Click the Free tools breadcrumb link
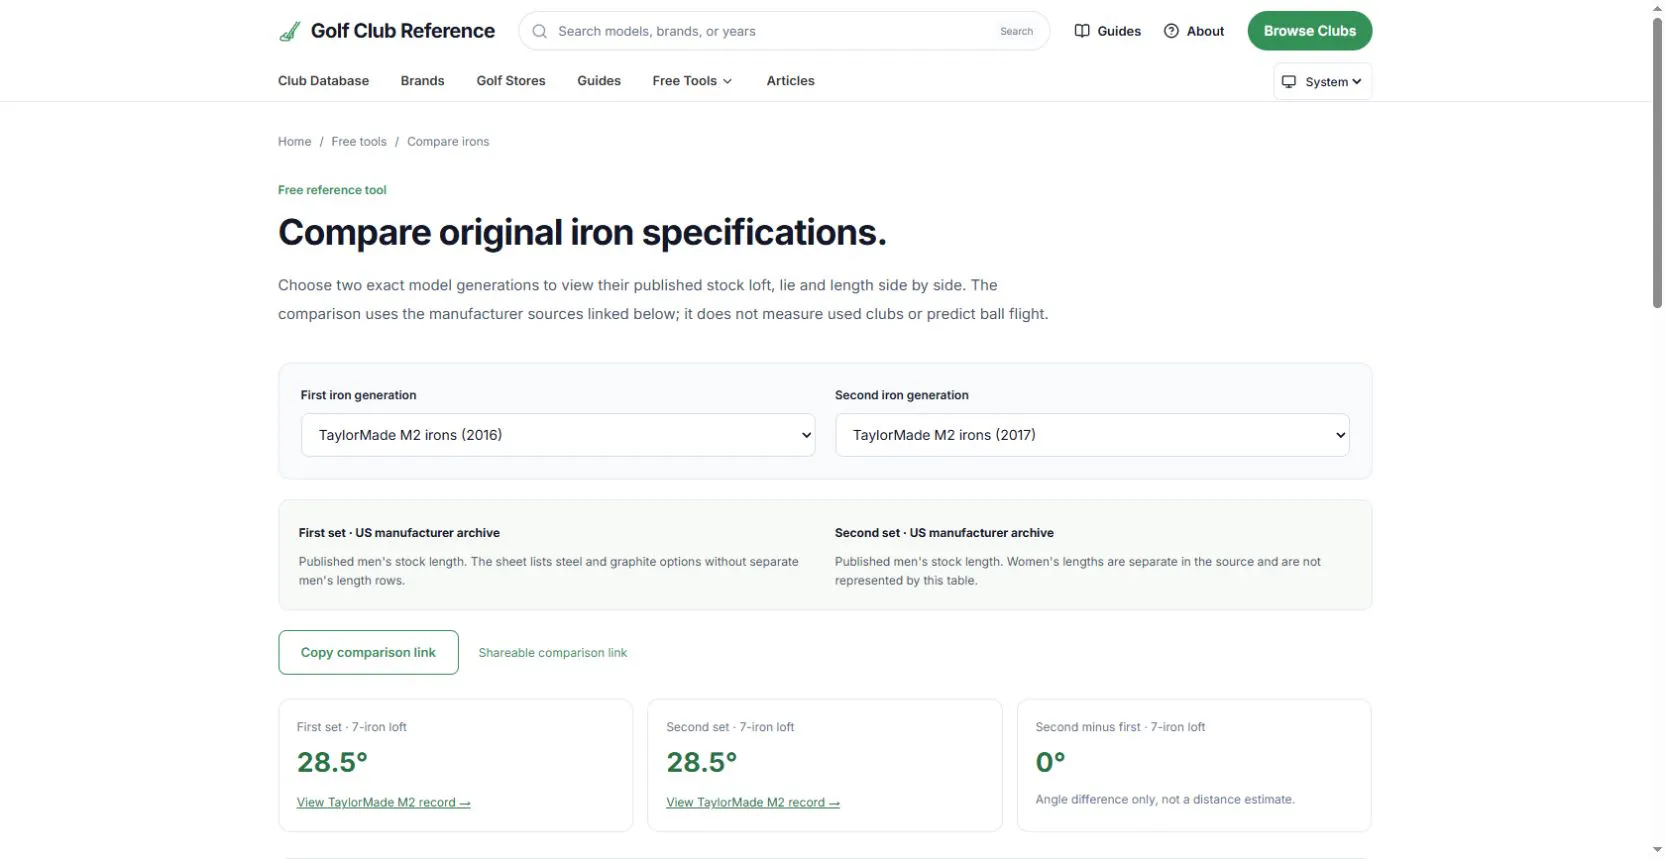This screenshot has height=859, width=1665. pyautogui.click(x=359, y=142)
